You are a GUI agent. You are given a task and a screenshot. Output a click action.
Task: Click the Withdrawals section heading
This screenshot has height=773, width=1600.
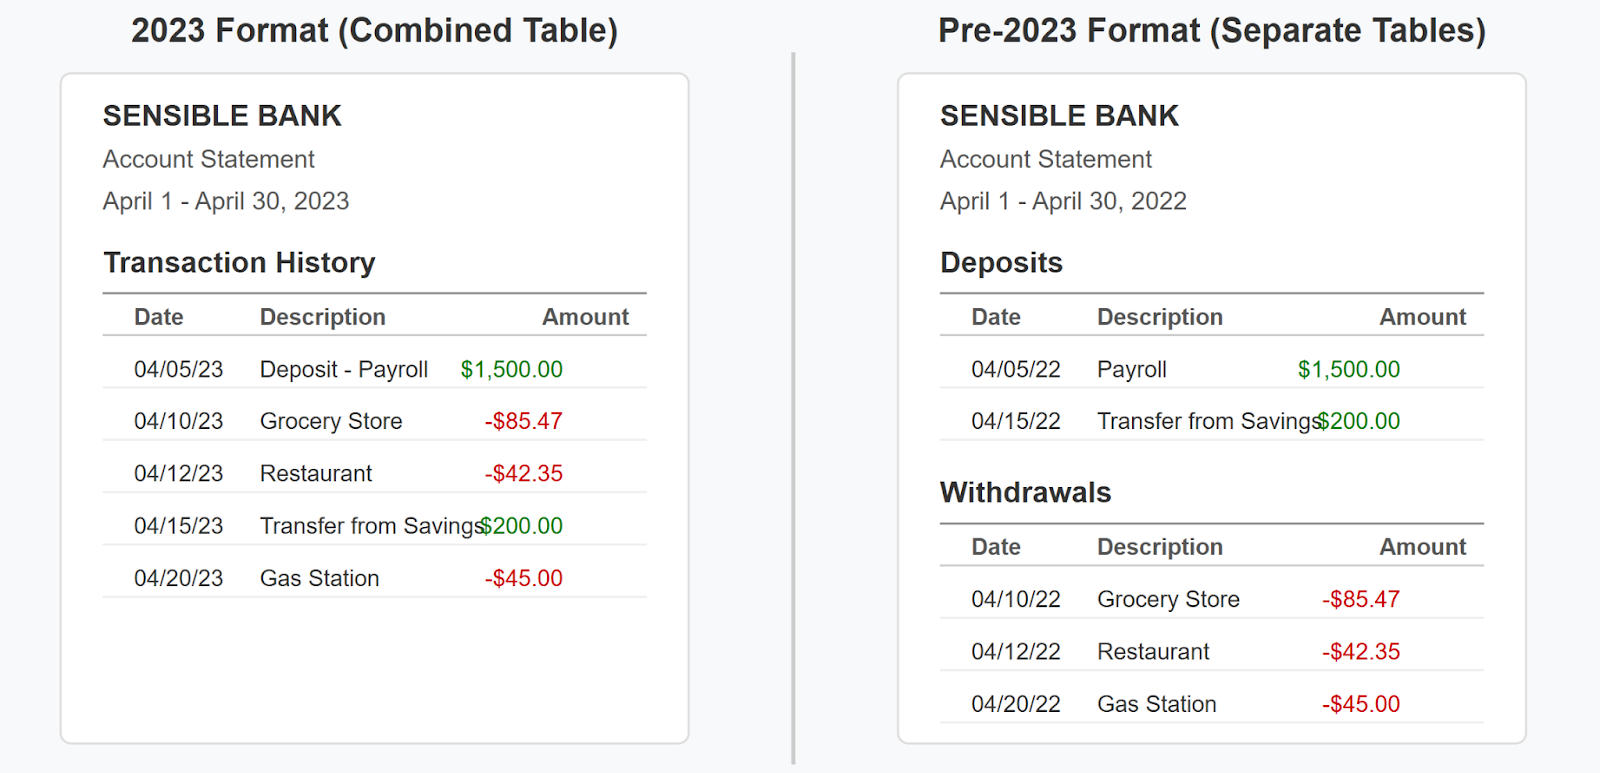pos(1025,492)
